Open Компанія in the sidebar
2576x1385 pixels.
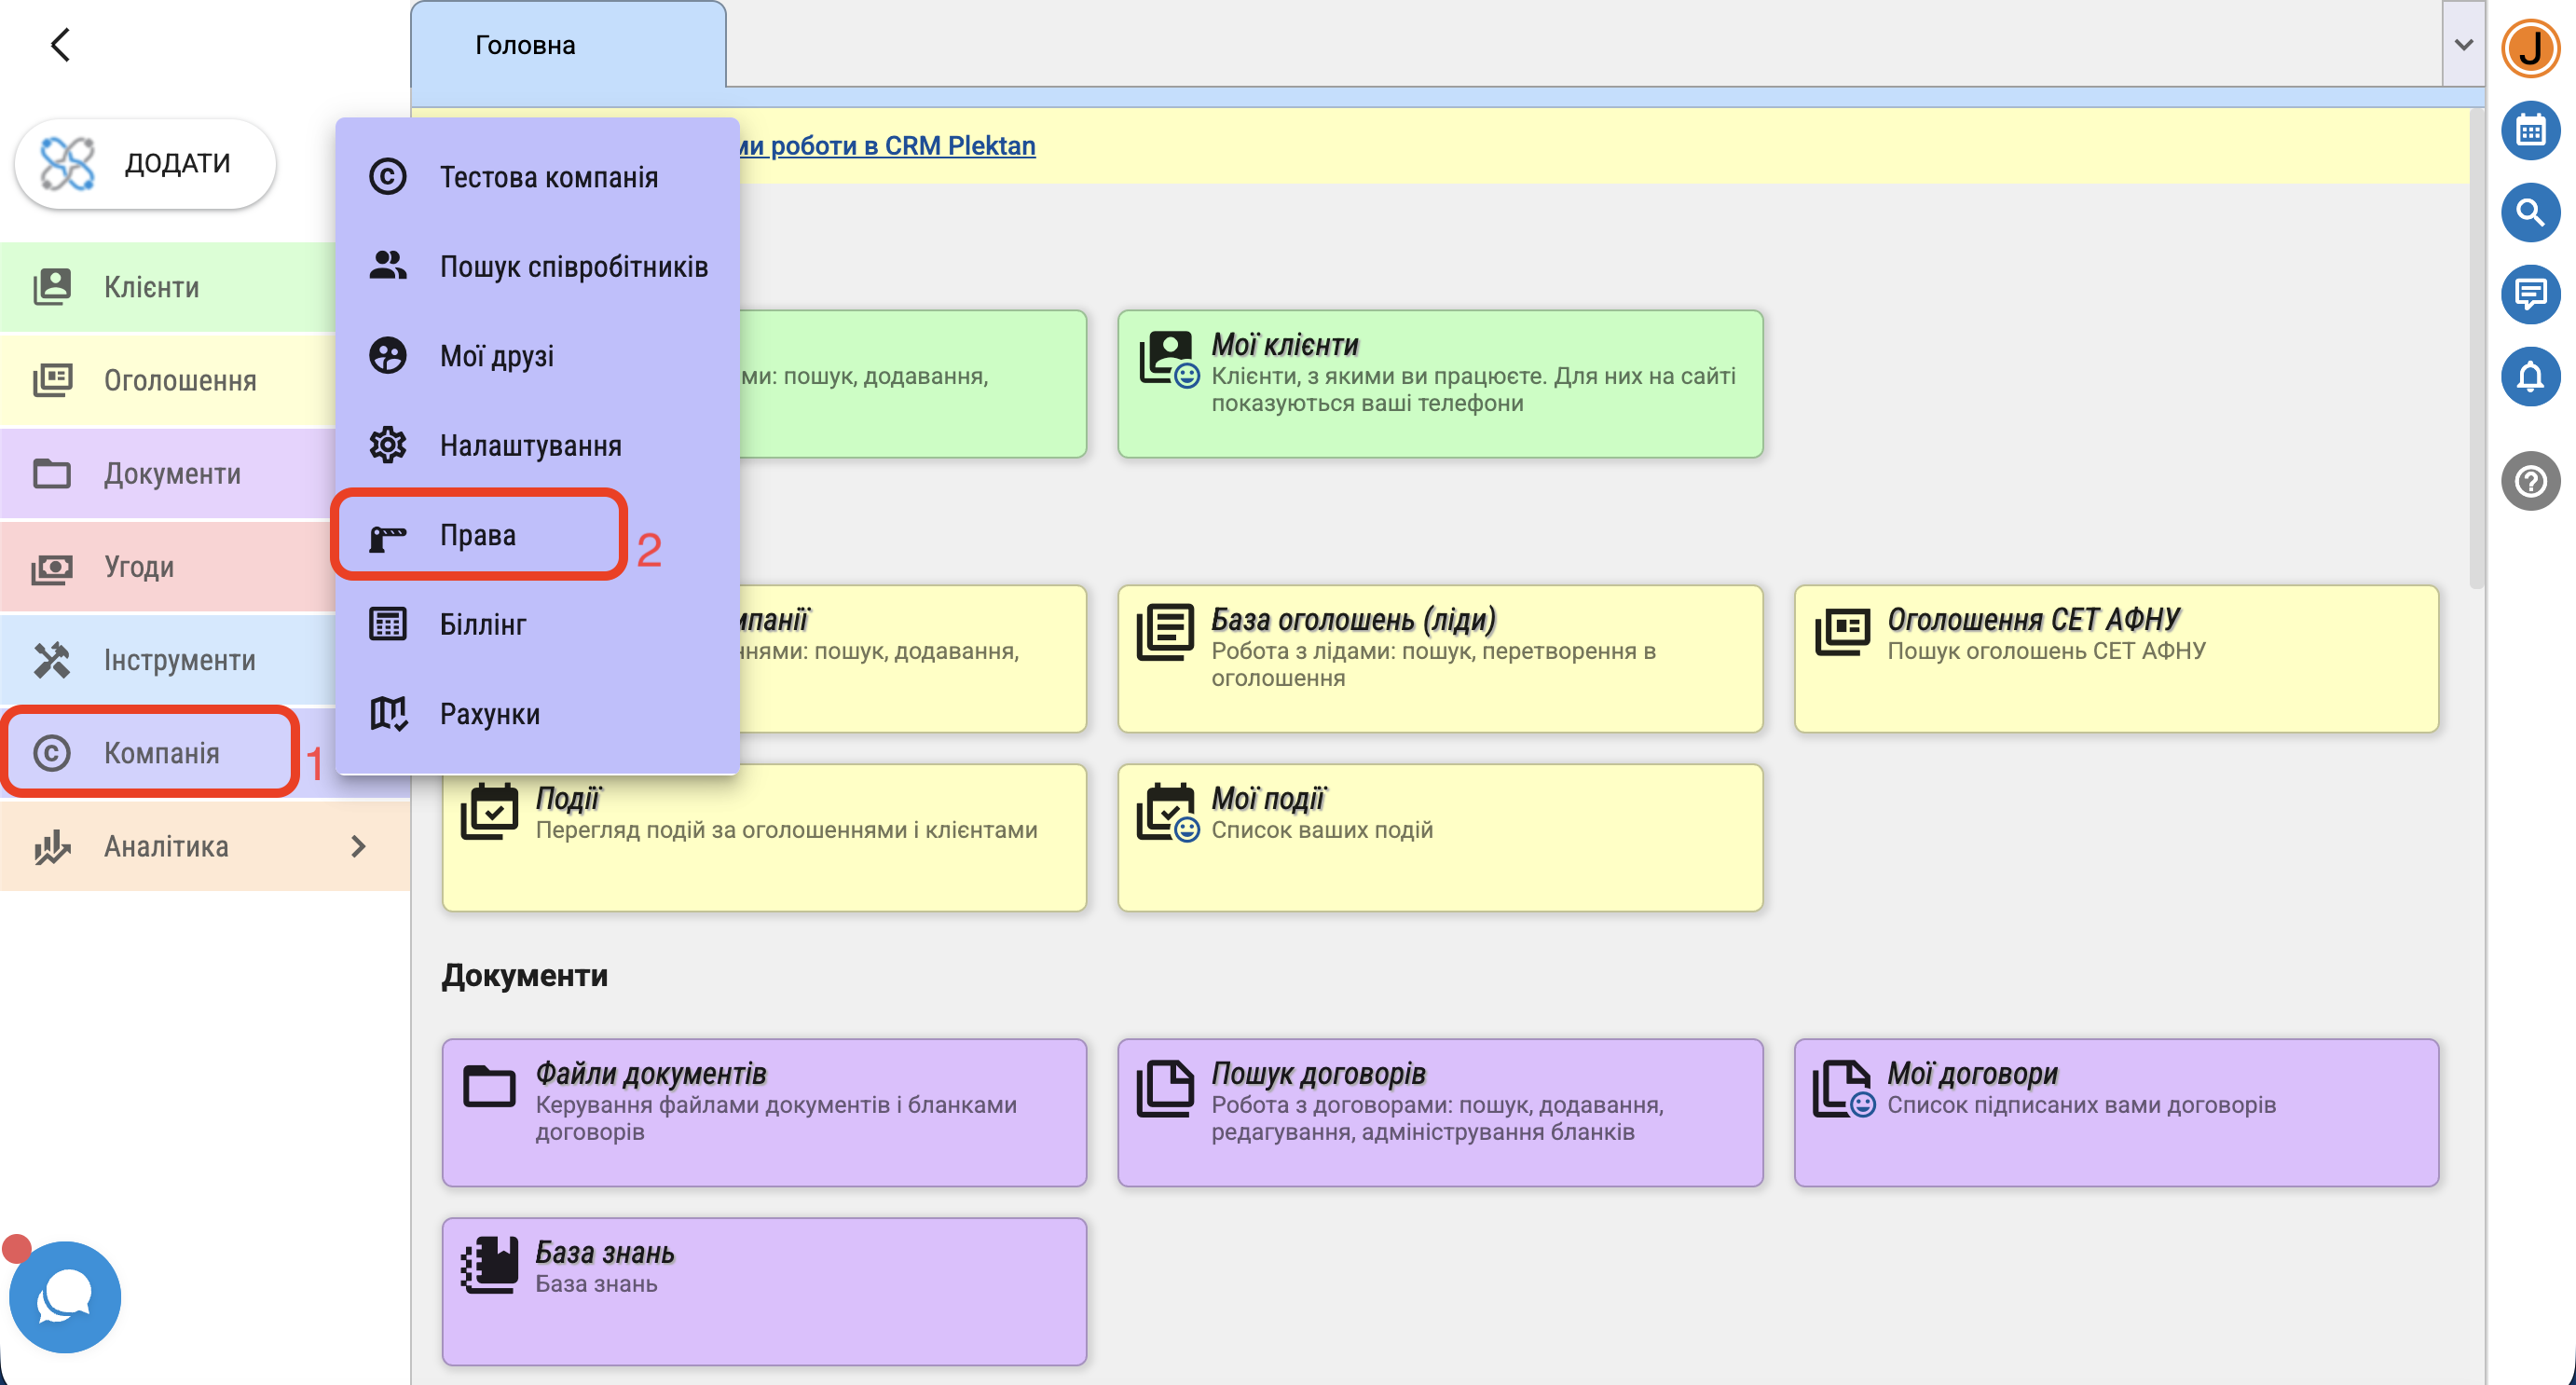(160, 752)
